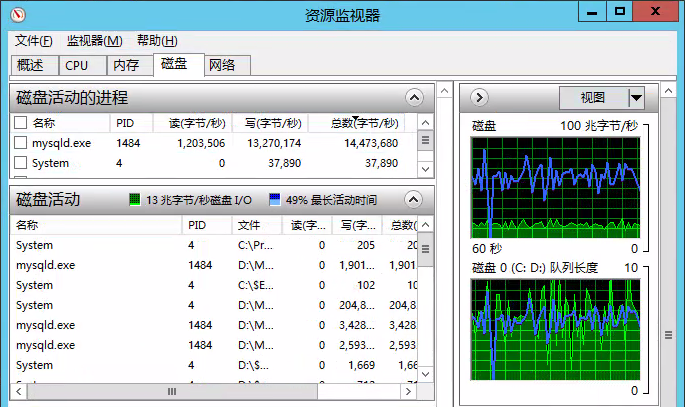This screenshot has width=685, height=407.
Task: Collapse the 磁盘活动 section
Action: pos(414,199)
